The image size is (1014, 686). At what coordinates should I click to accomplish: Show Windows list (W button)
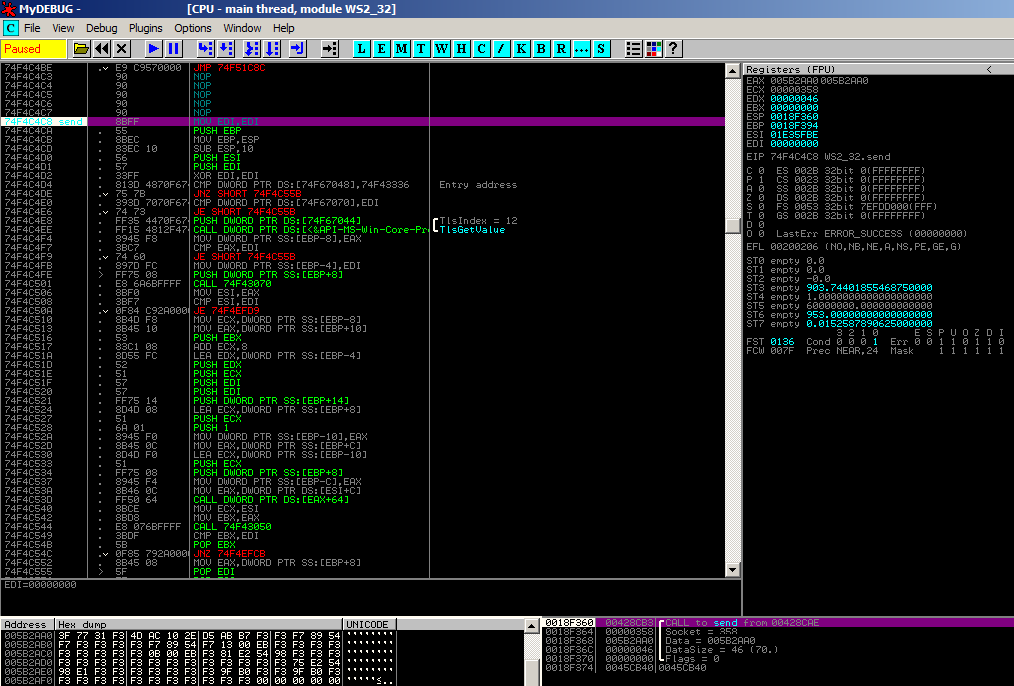[442, 48]
